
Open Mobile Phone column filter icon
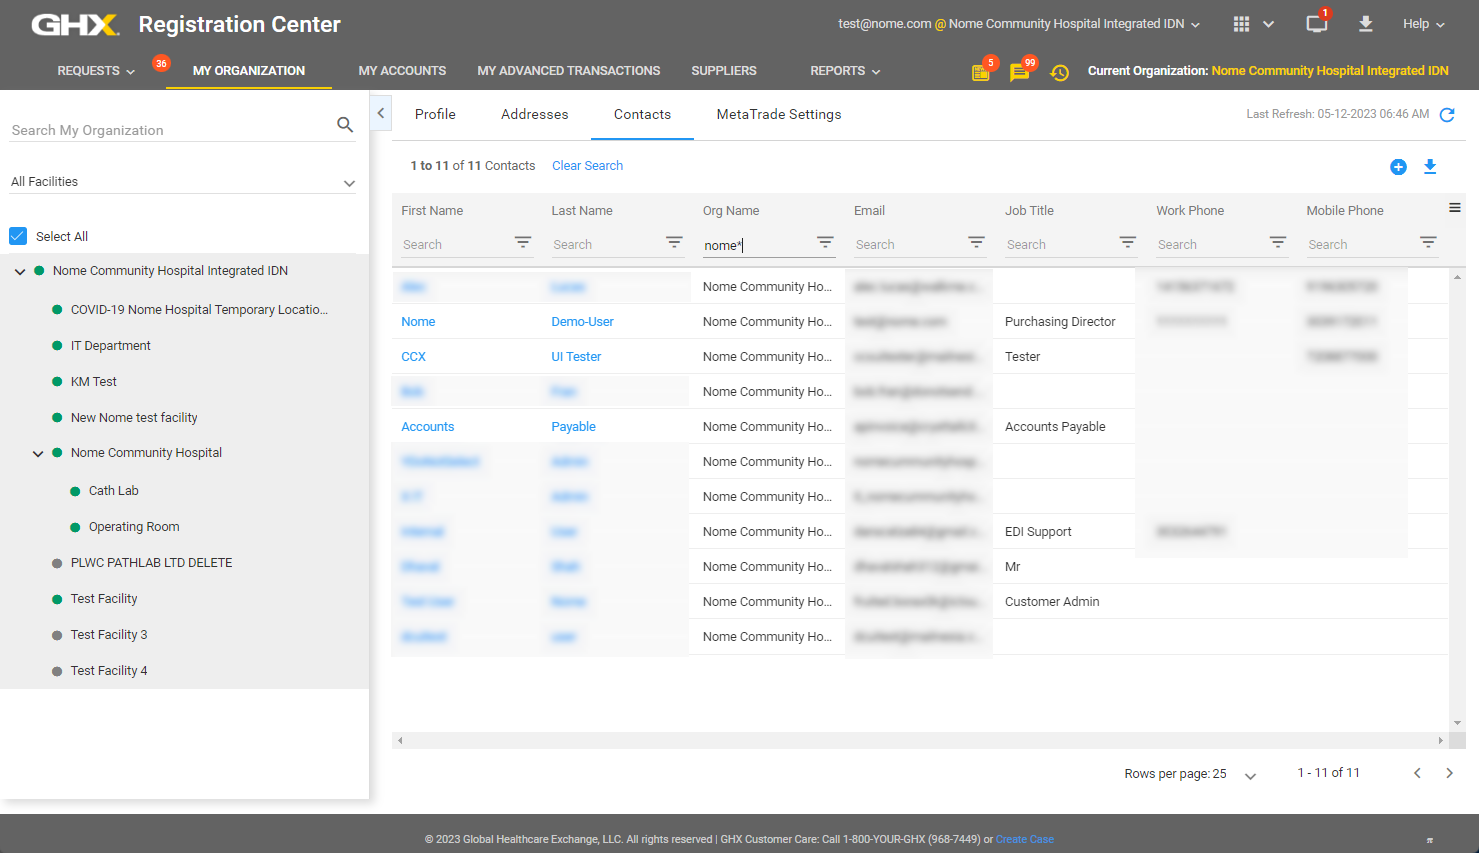point(1428,242)
